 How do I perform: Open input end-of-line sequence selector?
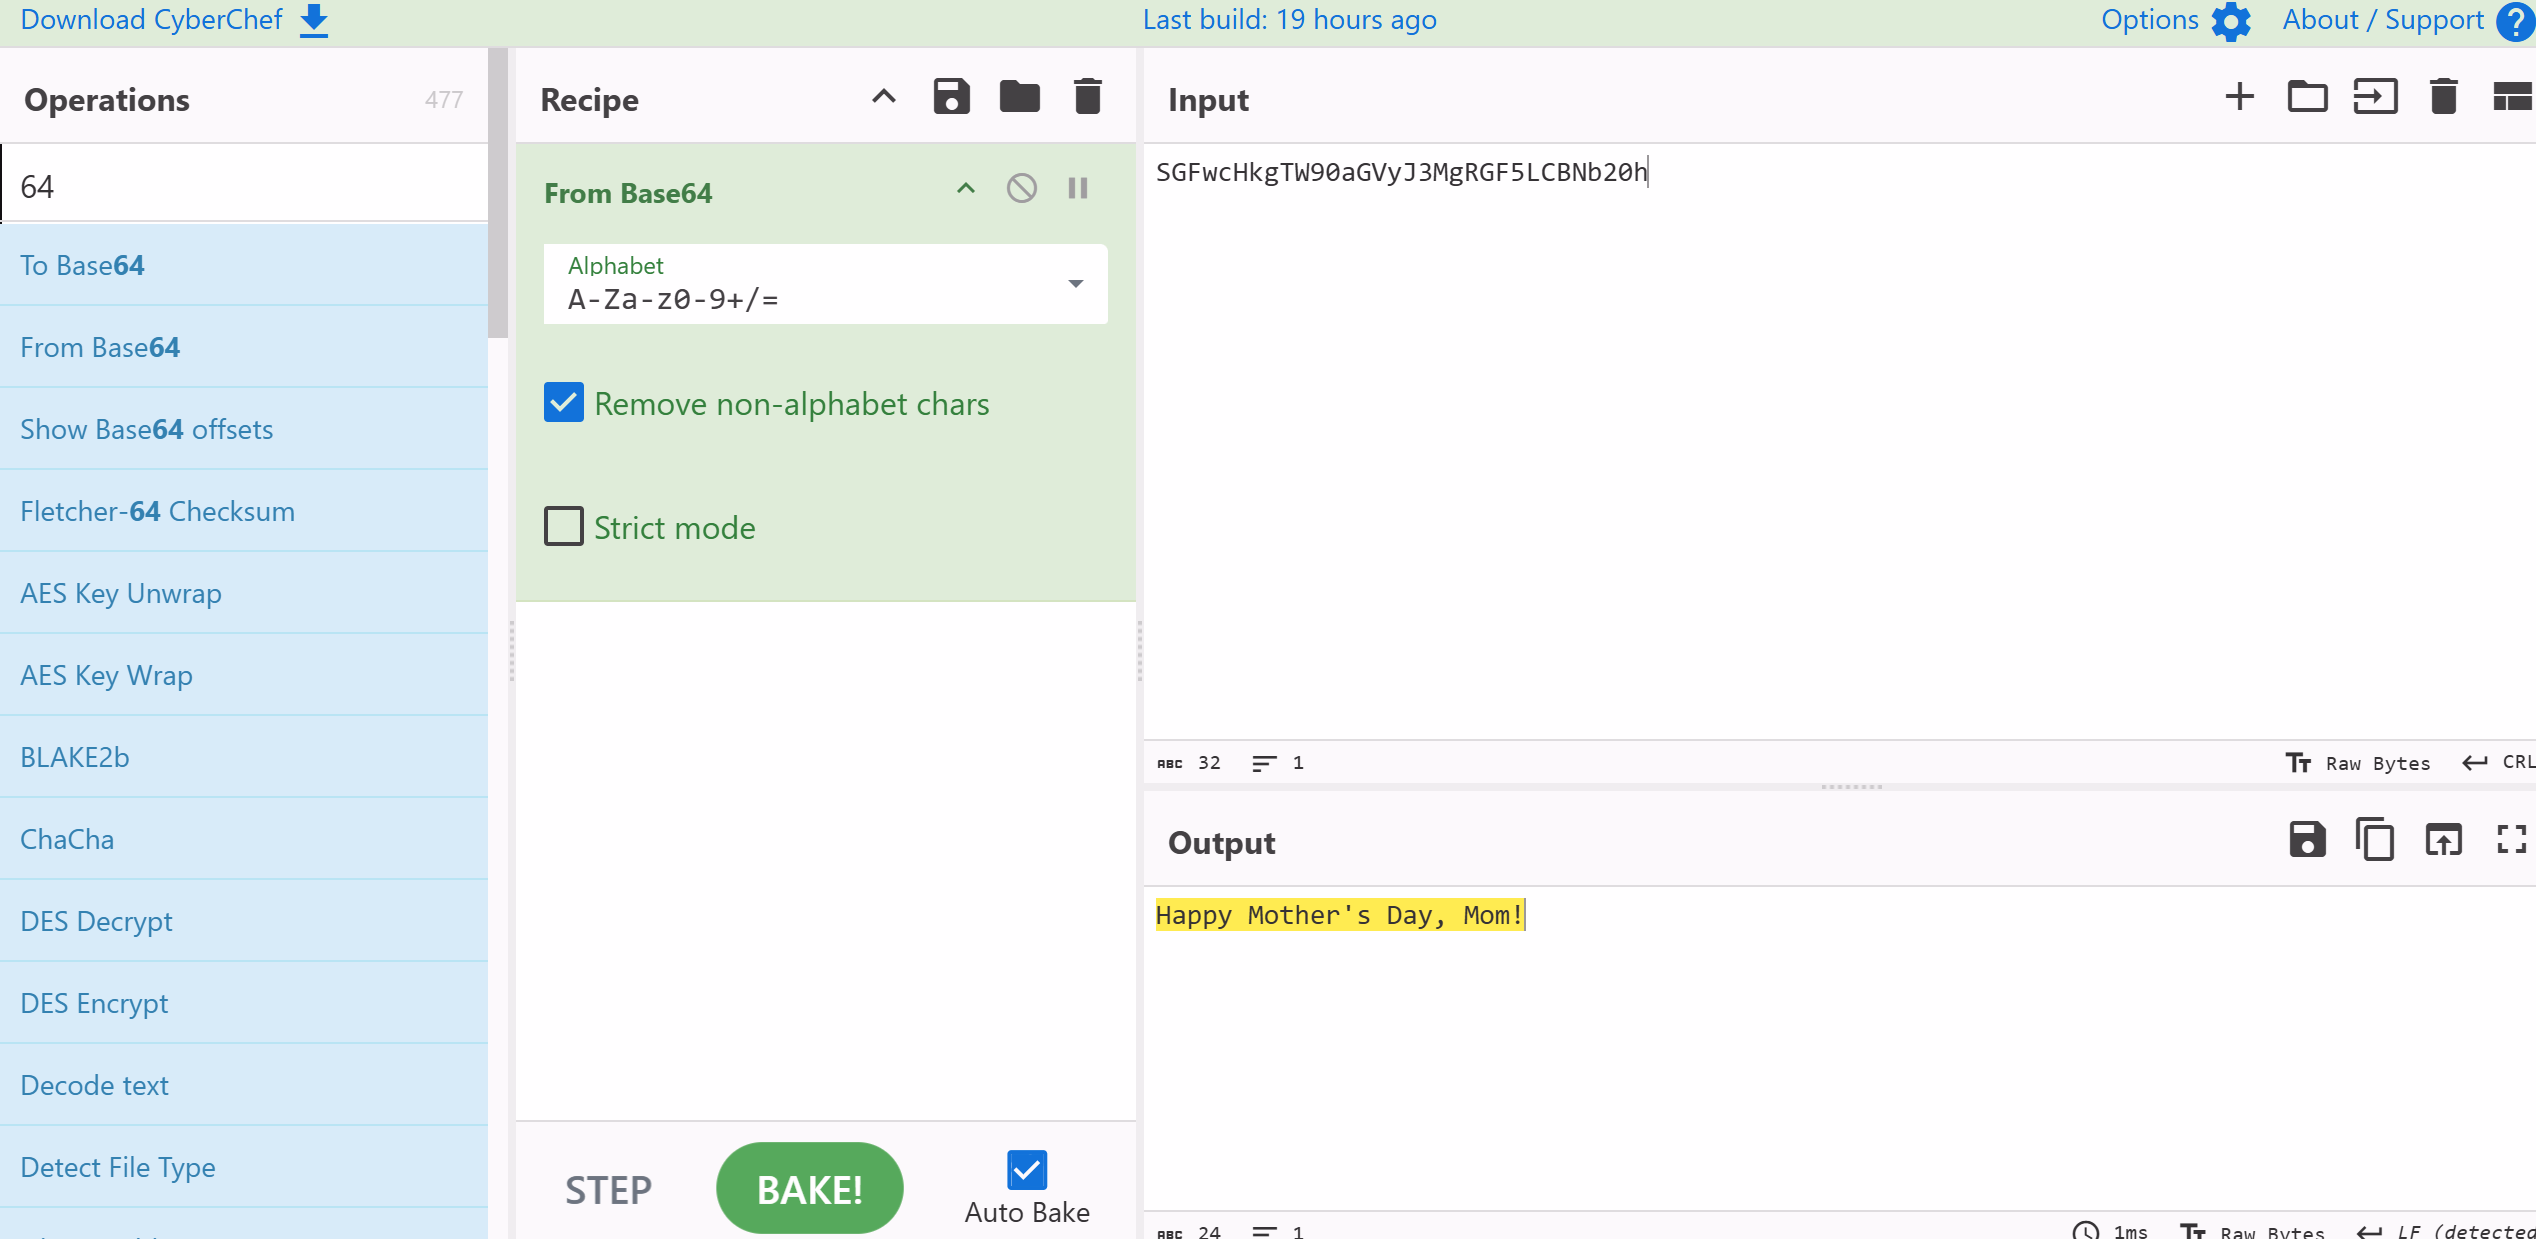(x=2498, y=763)
